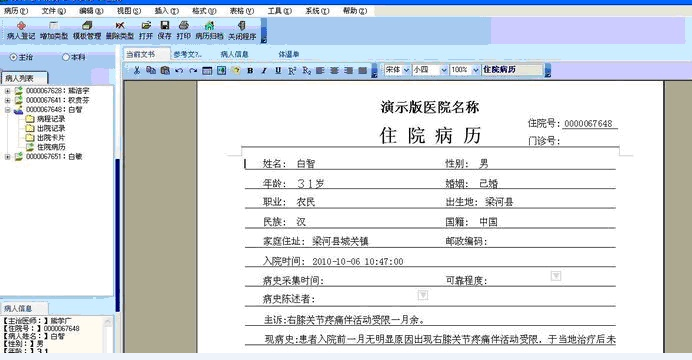
Task: Toggle underline with the U icon
Action: [278, 70]
